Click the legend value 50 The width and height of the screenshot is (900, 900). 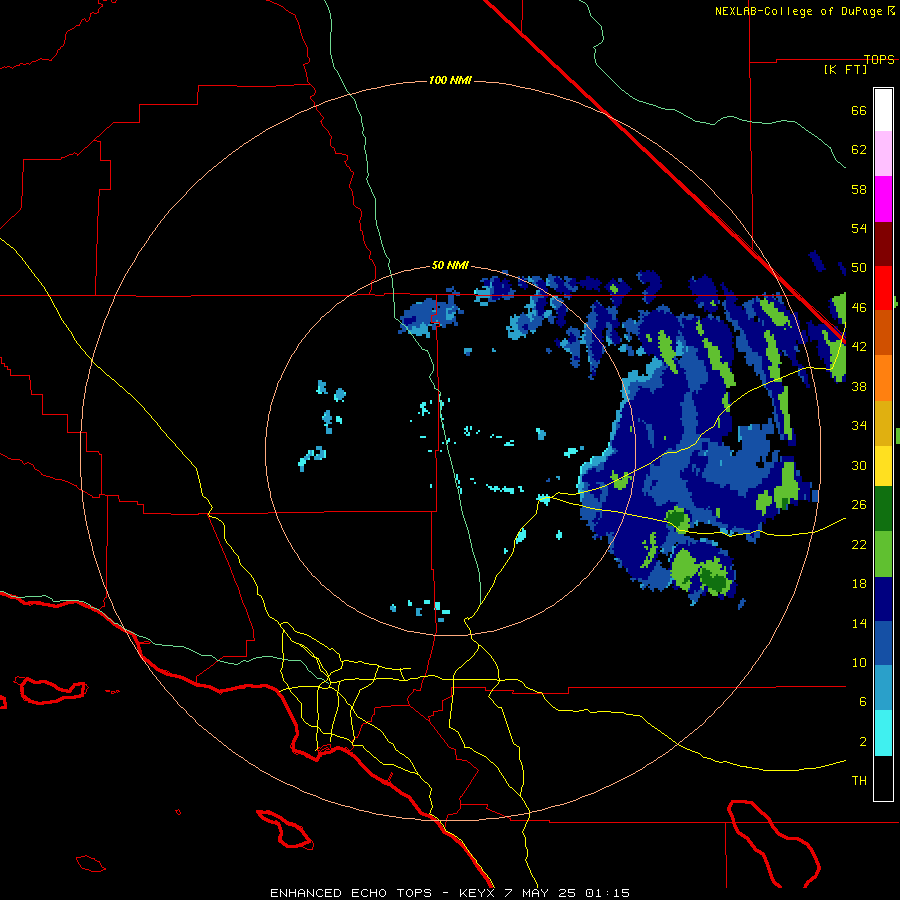tap(859, 268)
